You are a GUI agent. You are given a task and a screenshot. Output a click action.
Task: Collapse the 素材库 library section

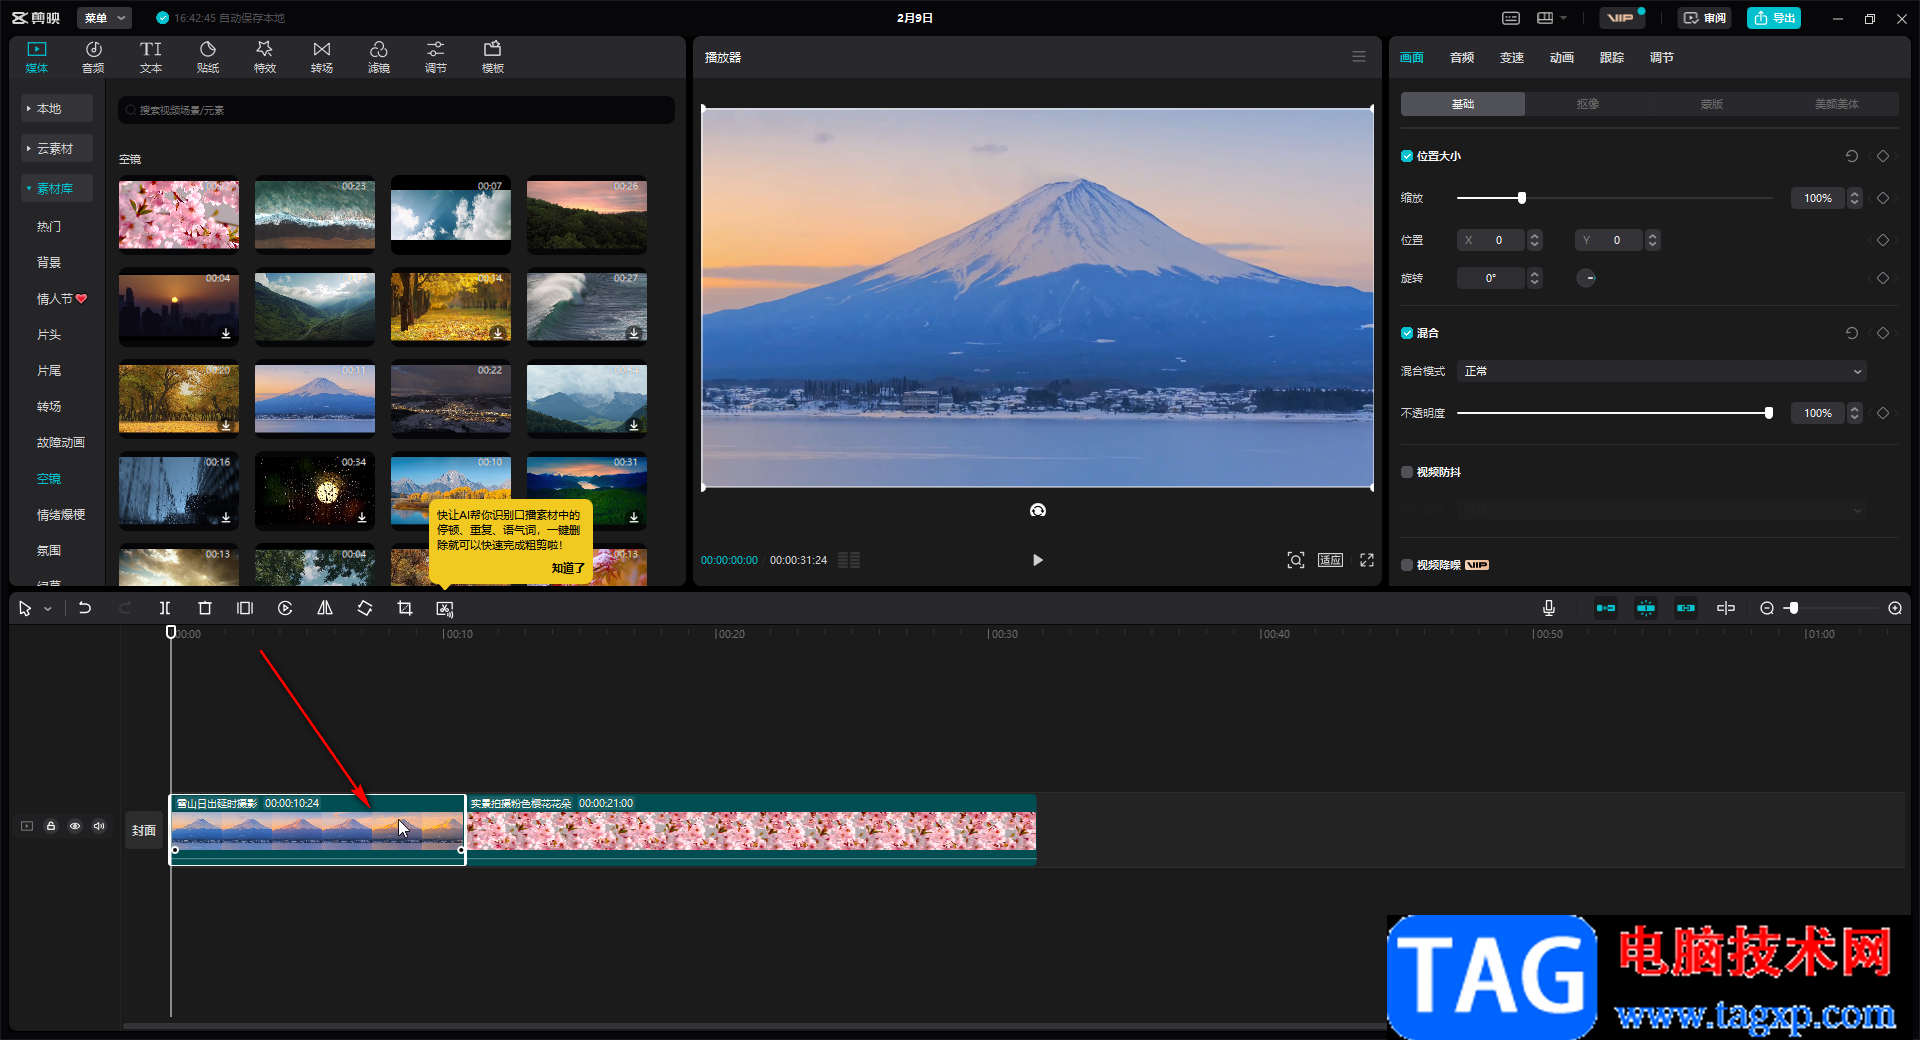coord(57,188)
